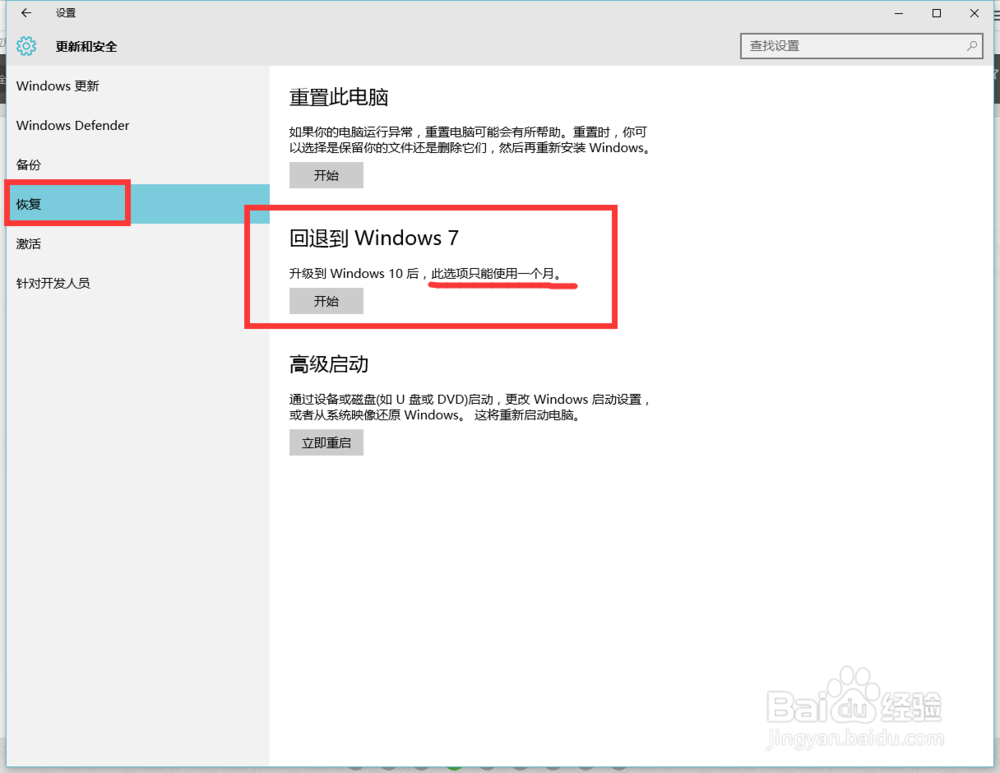
Task: Open Windows Defender settings
Action: [72, 125]
